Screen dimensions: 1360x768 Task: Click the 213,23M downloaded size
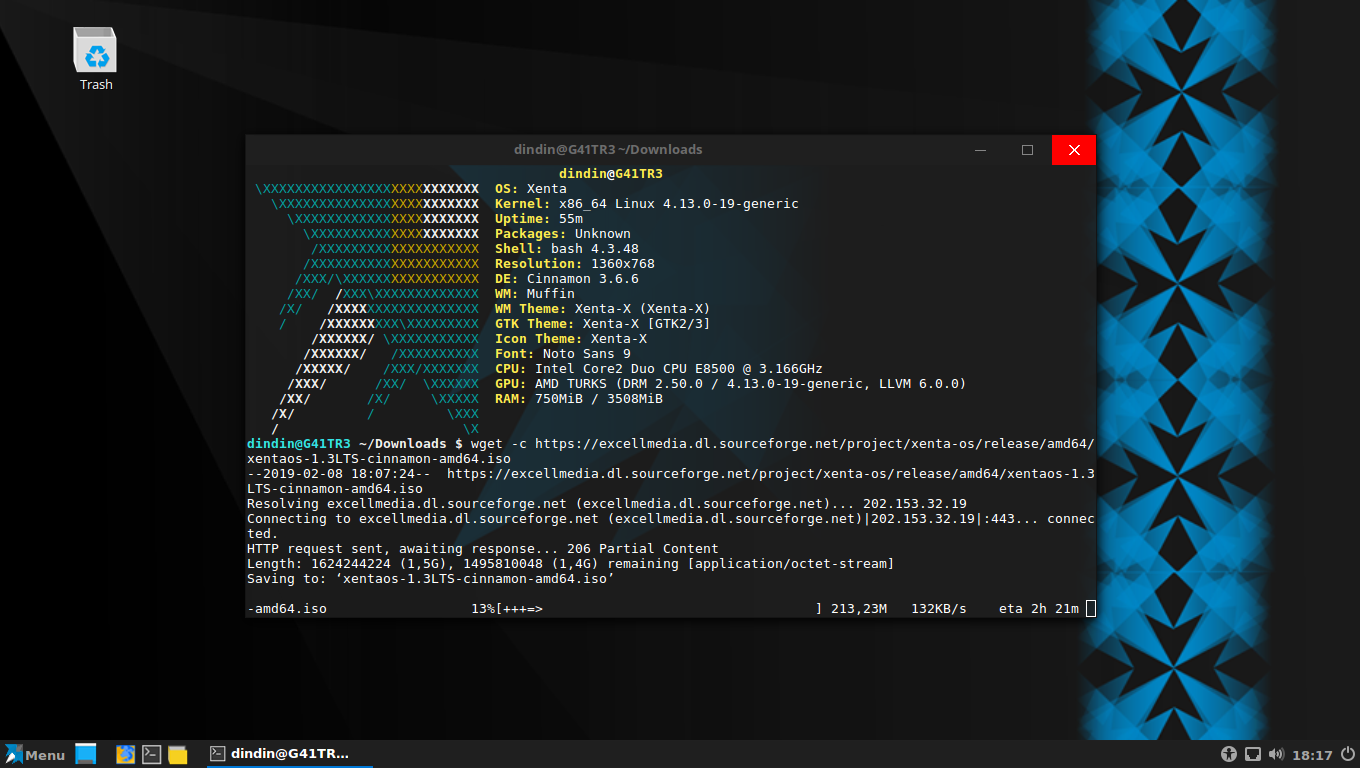tap(859, 609)
